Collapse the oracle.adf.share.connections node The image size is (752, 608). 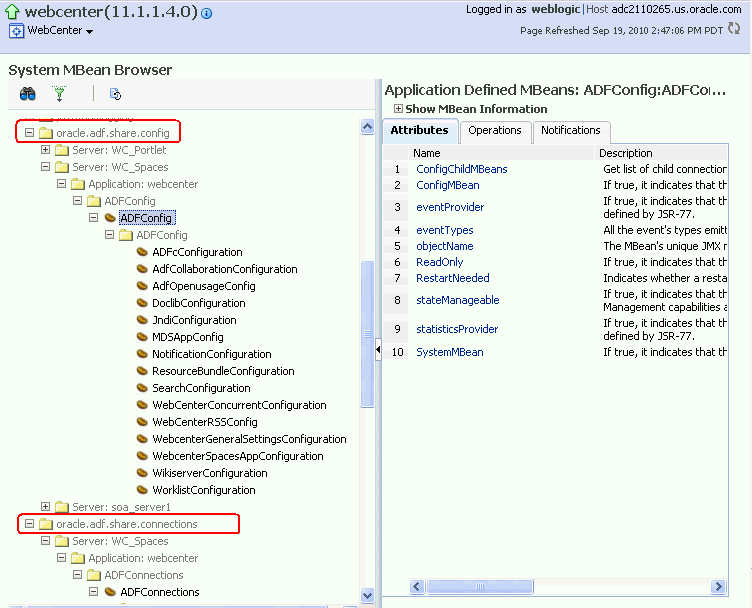tap(29, 524)
